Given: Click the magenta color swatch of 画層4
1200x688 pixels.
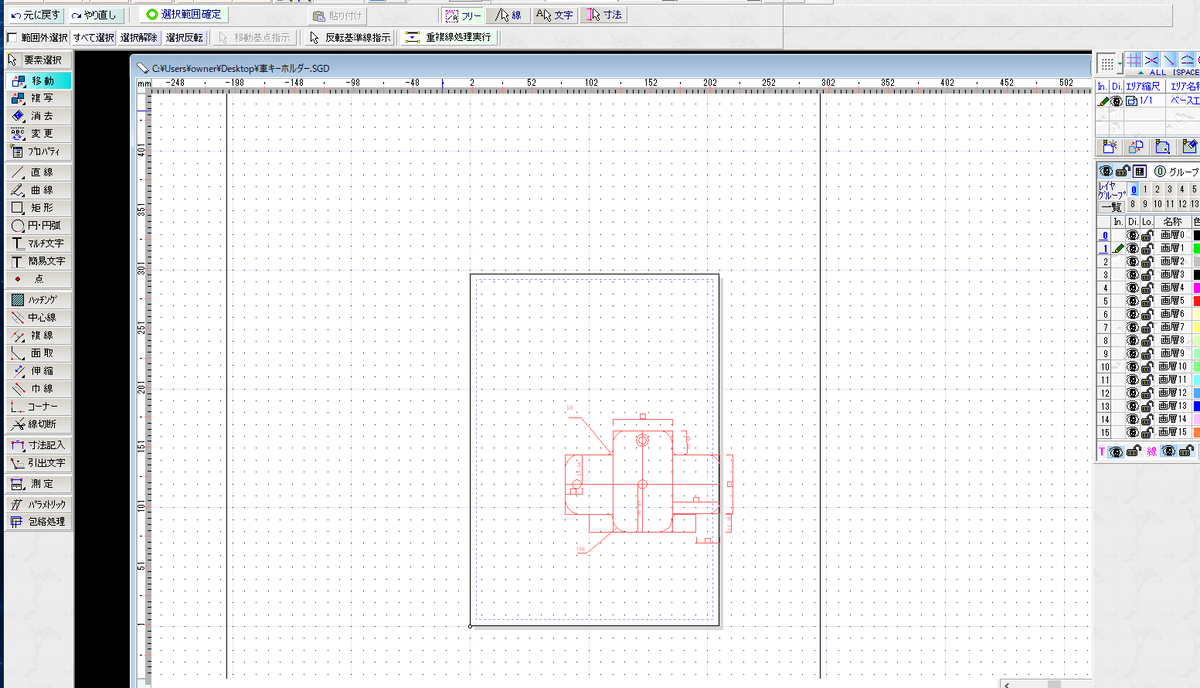Looking at the screenshot, I should pos(1195,287).
